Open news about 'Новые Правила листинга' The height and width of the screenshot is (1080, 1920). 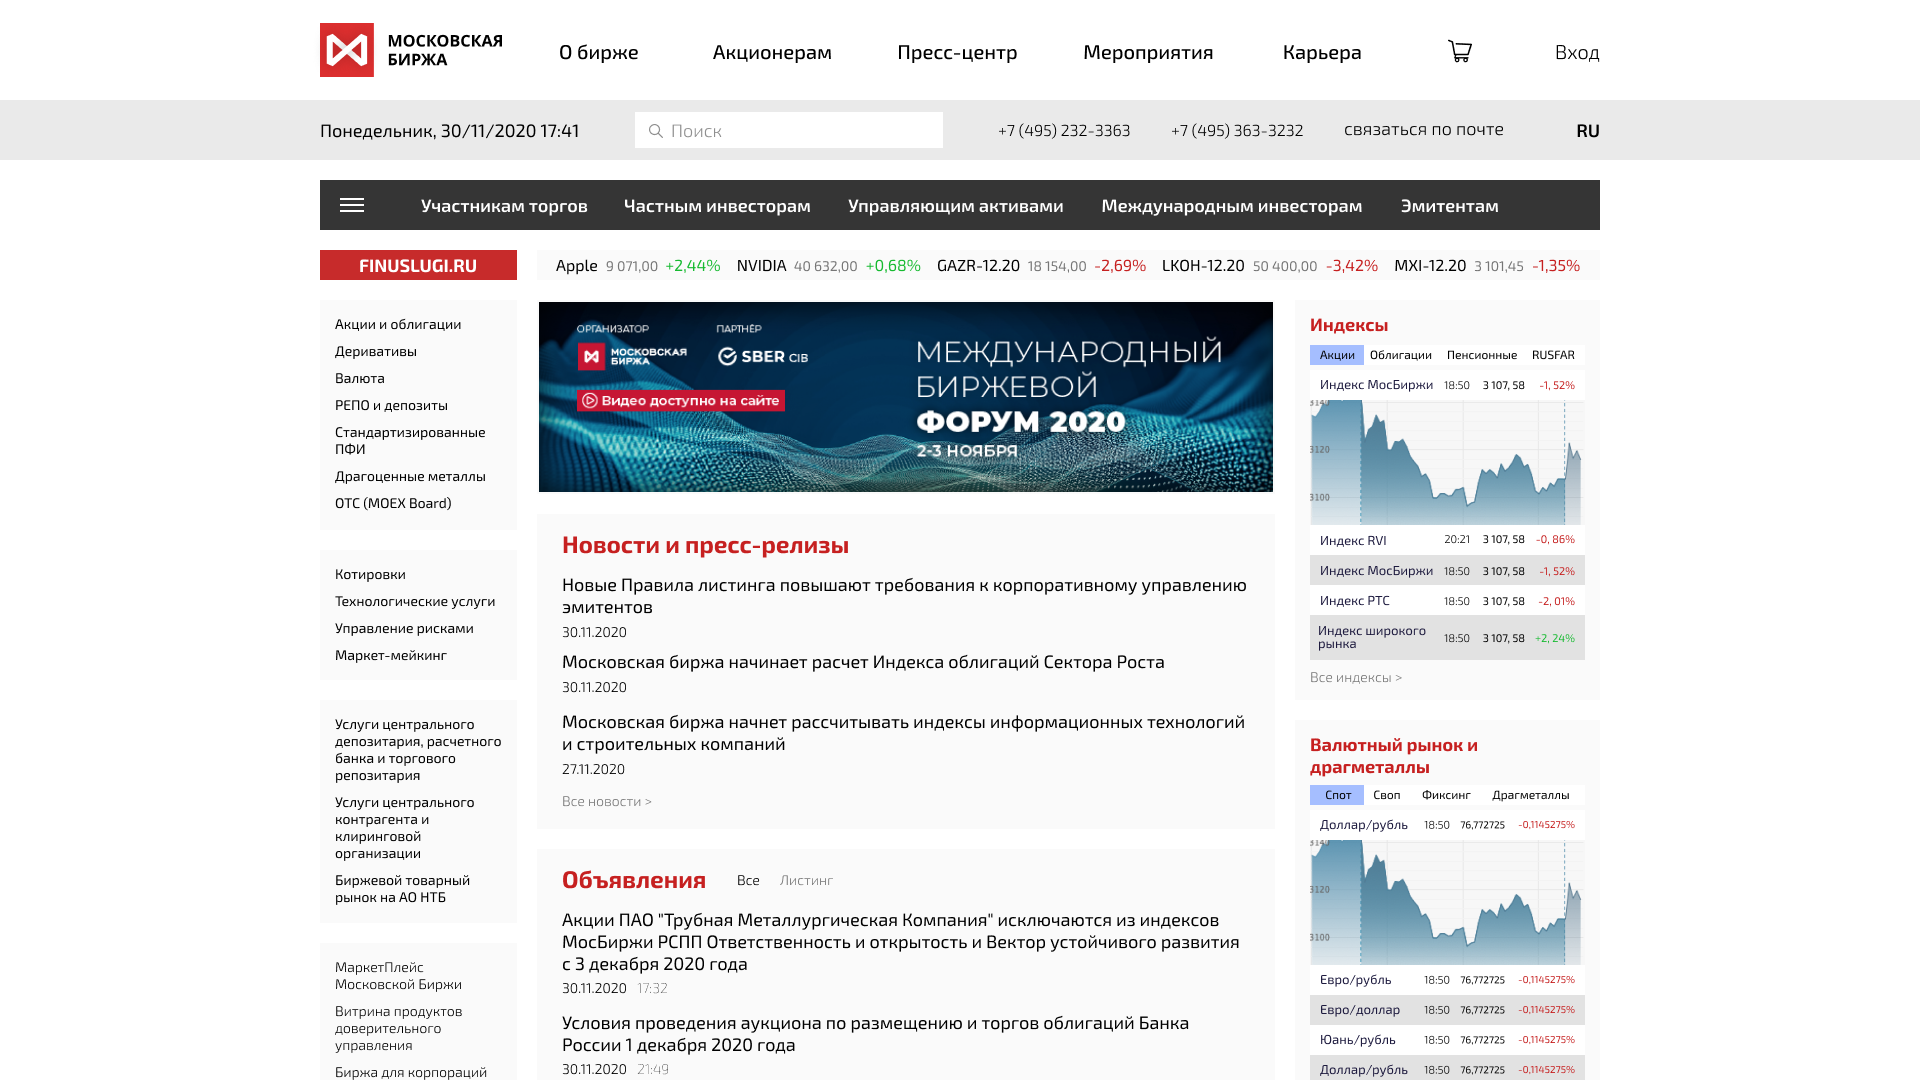[x=904, y=596]
